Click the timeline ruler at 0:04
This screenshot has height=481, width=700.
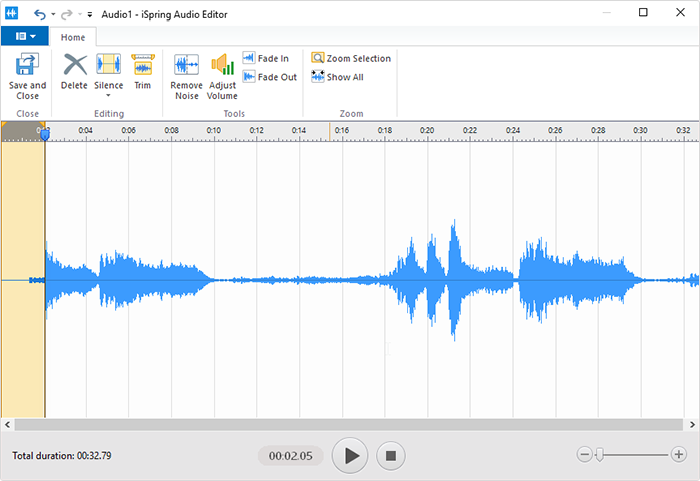(85, 130)
